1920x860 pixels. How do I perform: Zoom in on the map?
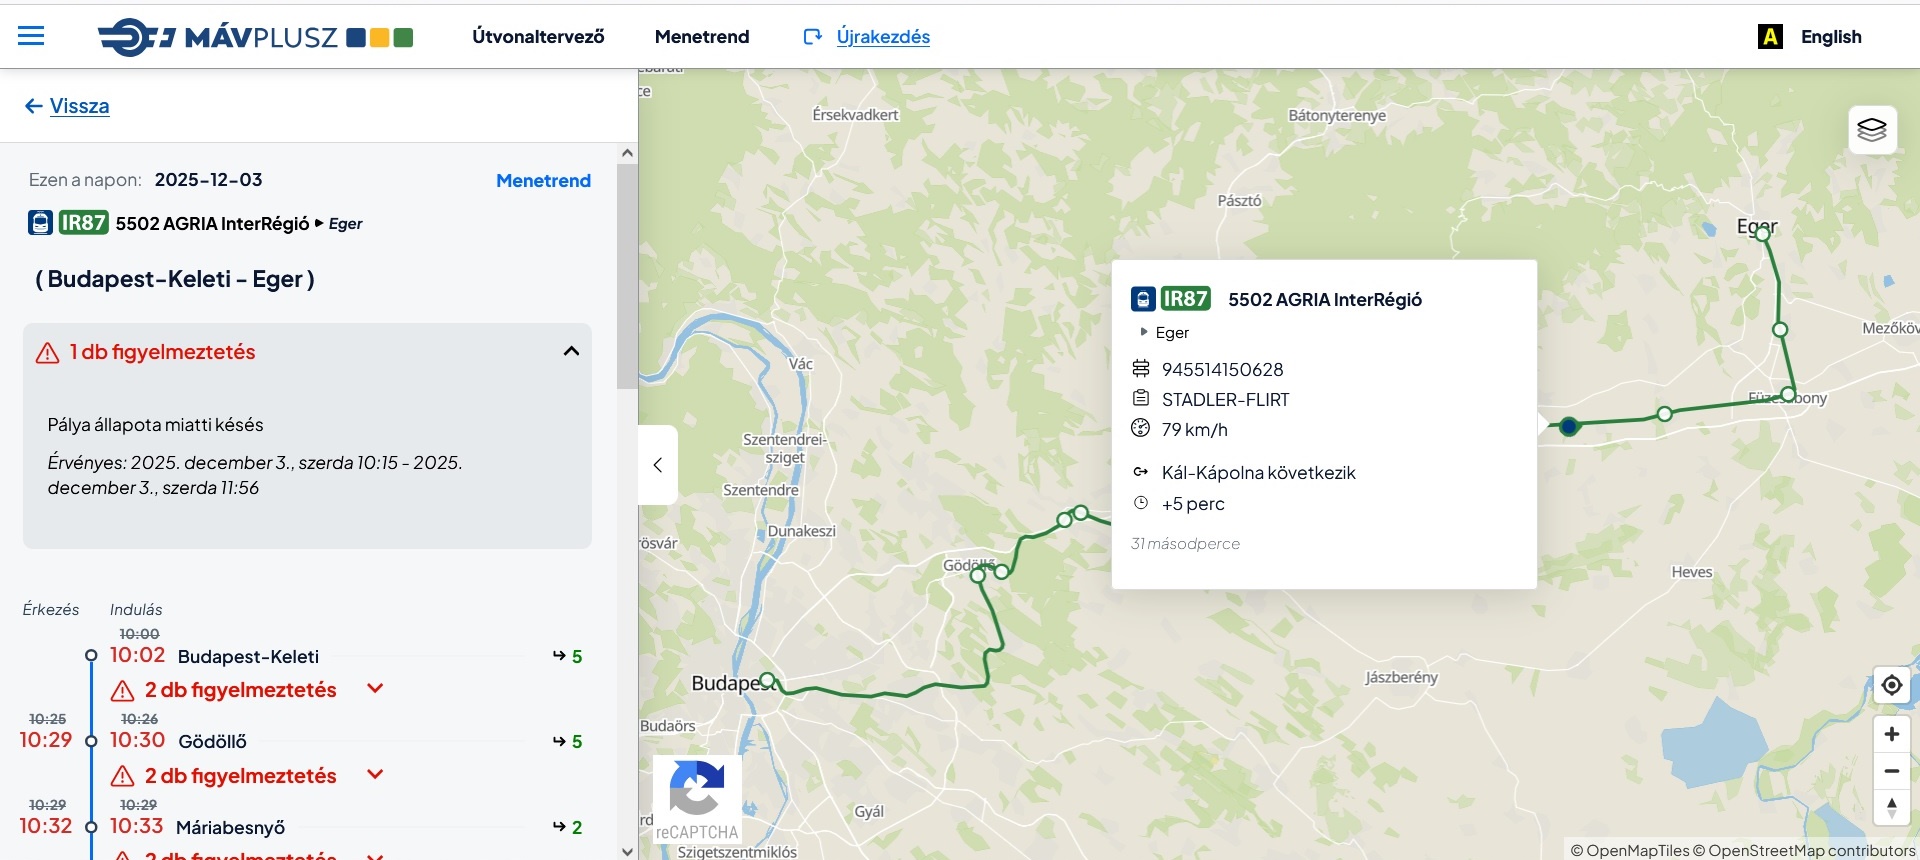(1891, 734)
